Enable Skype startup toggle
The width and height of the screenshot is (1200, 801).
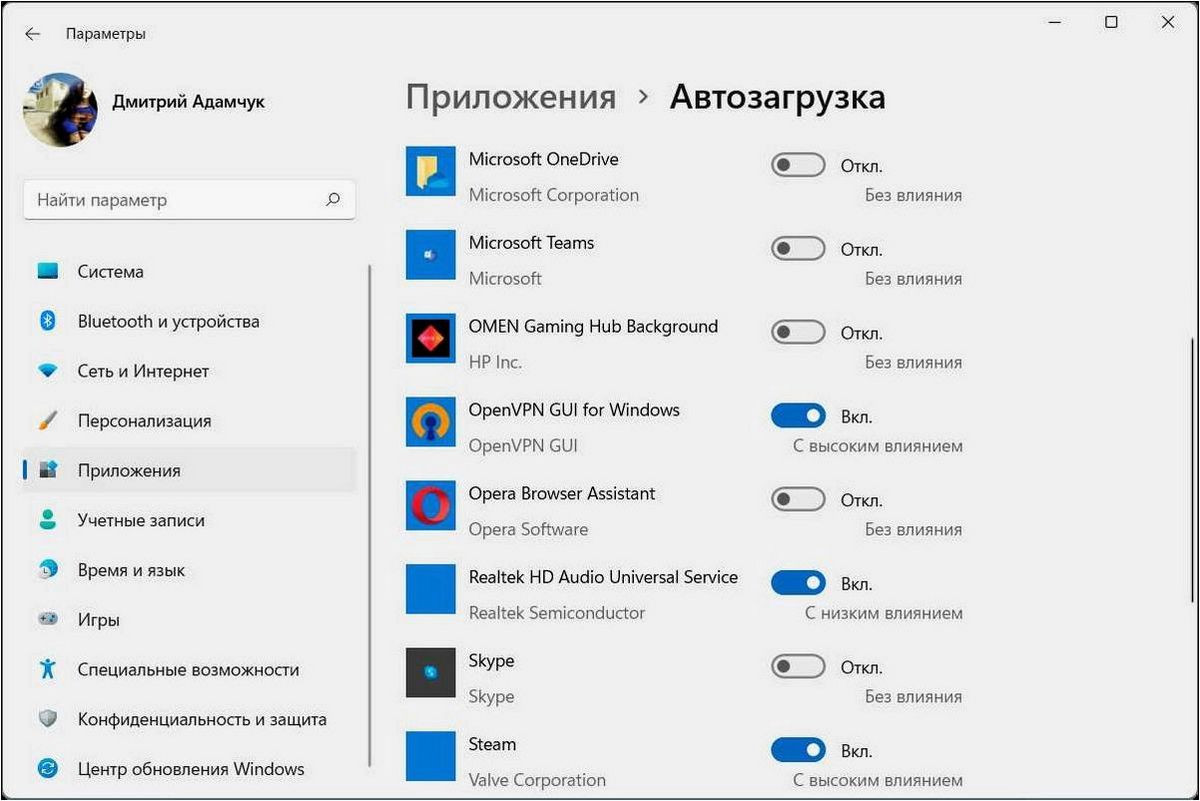798,666
